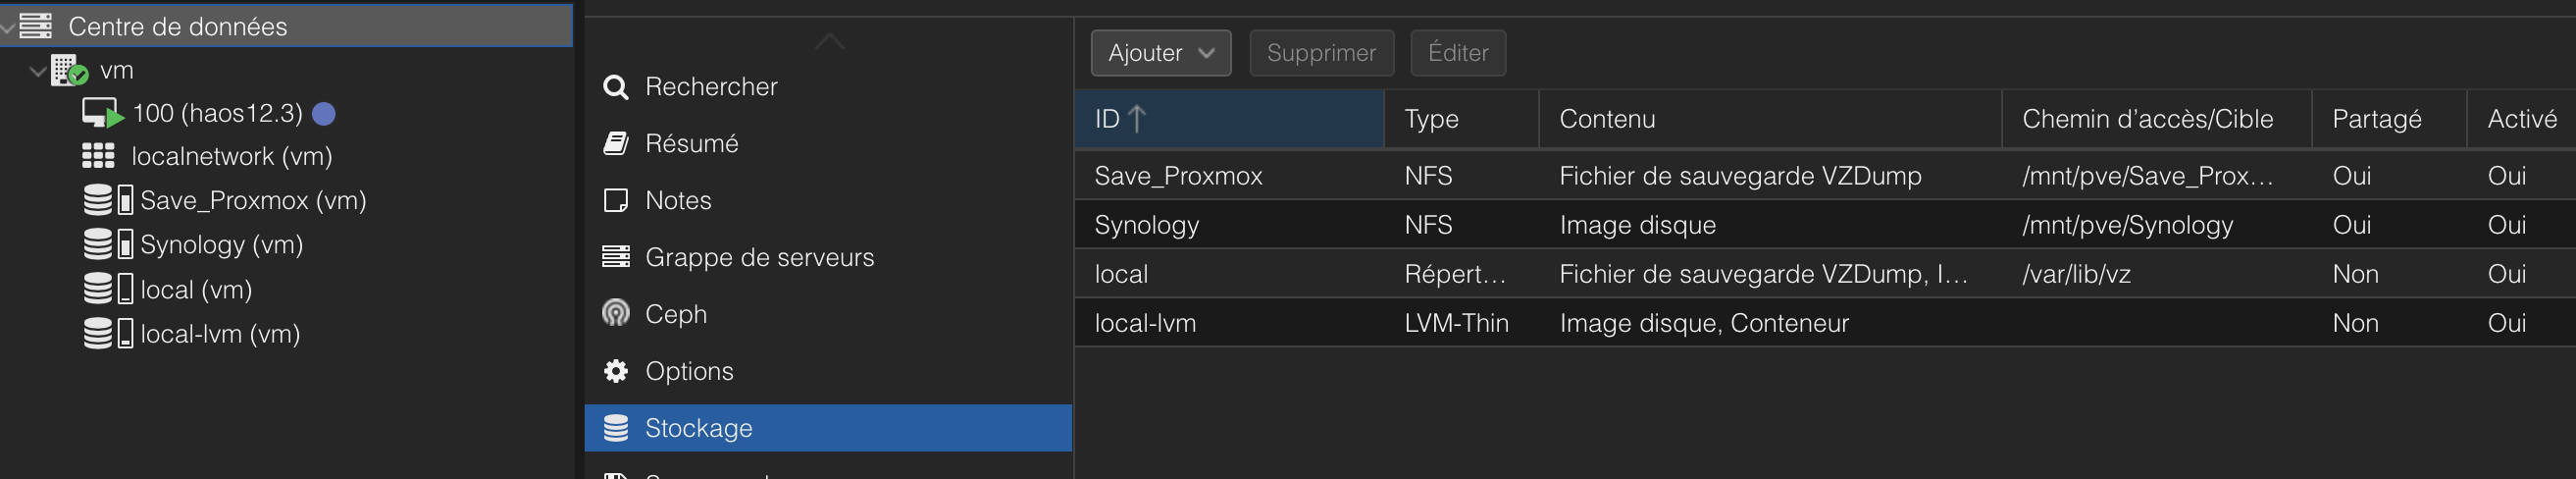Click the Synology storage icon in tree

[x=108, y=244]
